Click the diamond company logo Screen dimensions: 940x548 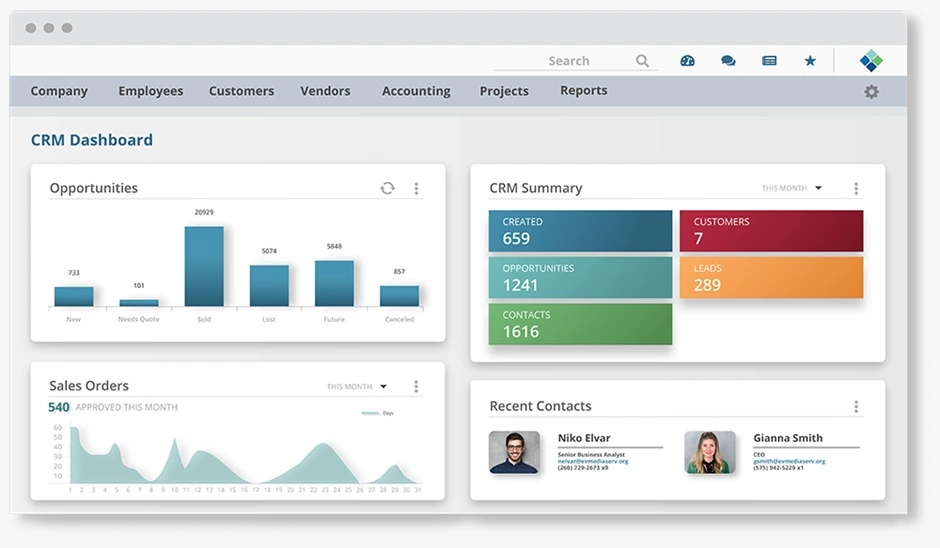coord(871,61)
